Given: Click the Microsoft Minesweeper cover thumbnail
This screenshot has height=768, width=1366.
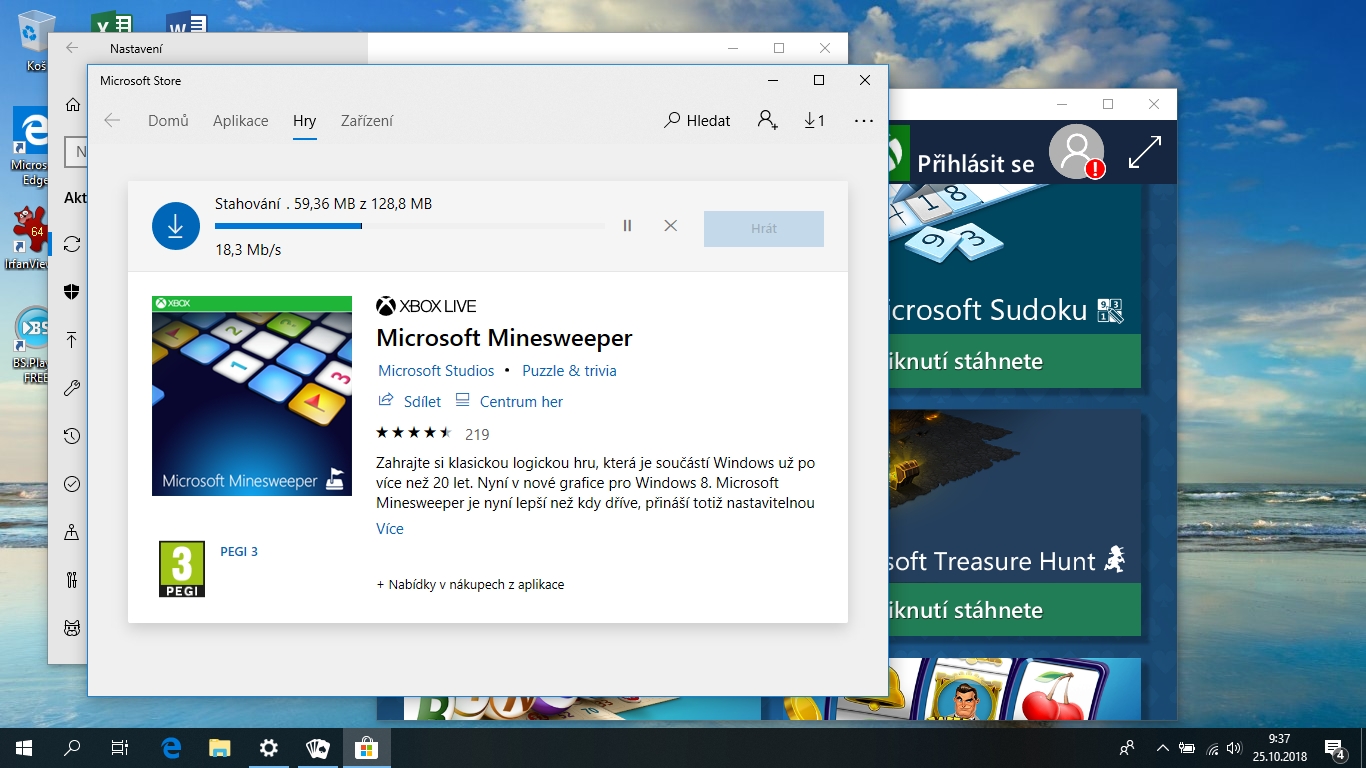Looking at the screenshot, I should coord(252,396).
